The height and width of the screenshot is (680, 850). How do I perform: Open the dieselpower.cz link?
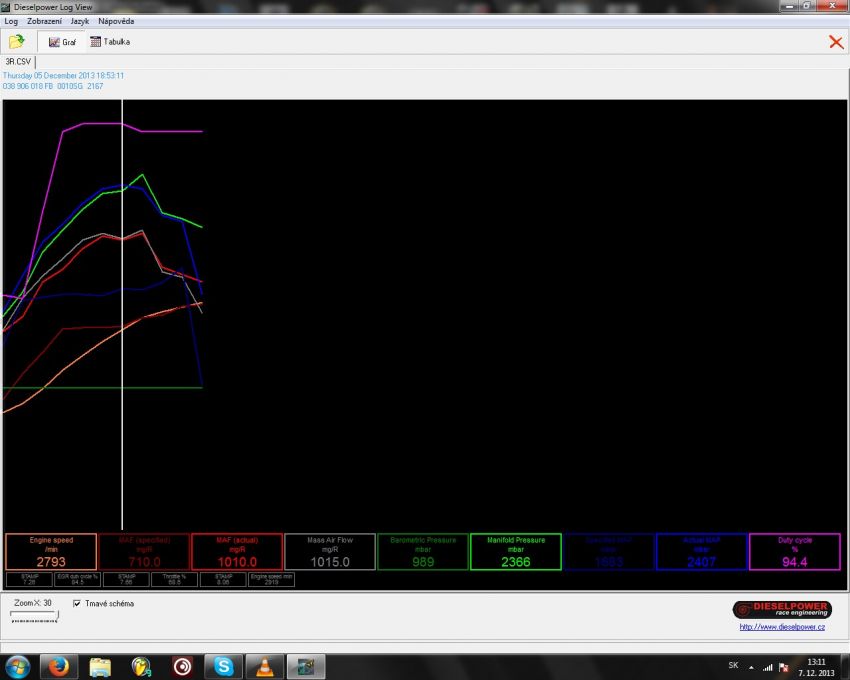tap(782, 627)
